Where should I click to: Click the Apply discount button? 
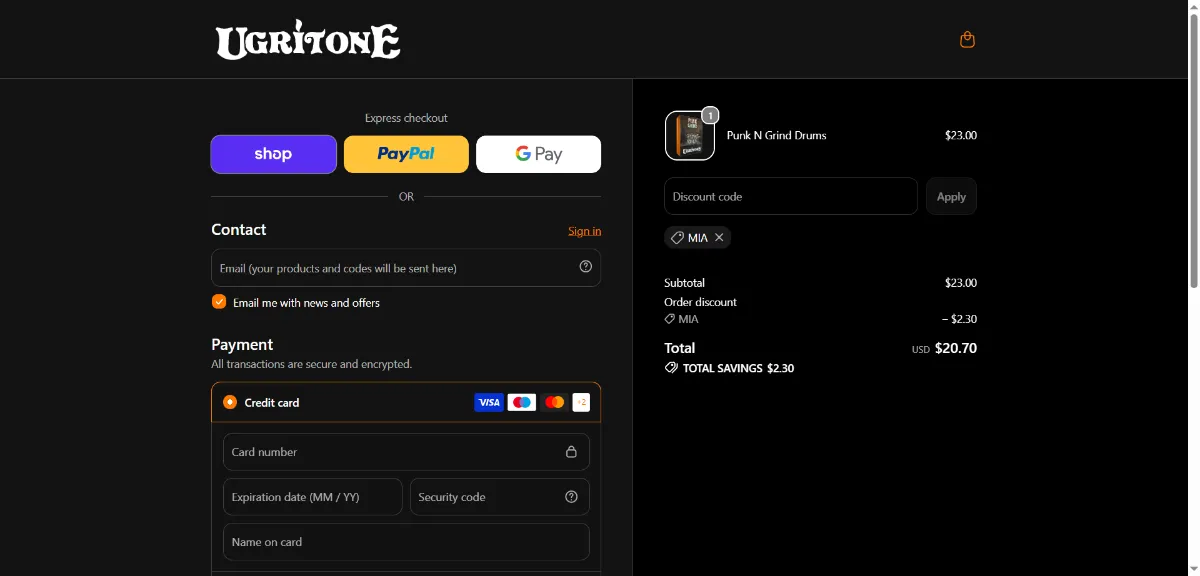tap(951, 196)
